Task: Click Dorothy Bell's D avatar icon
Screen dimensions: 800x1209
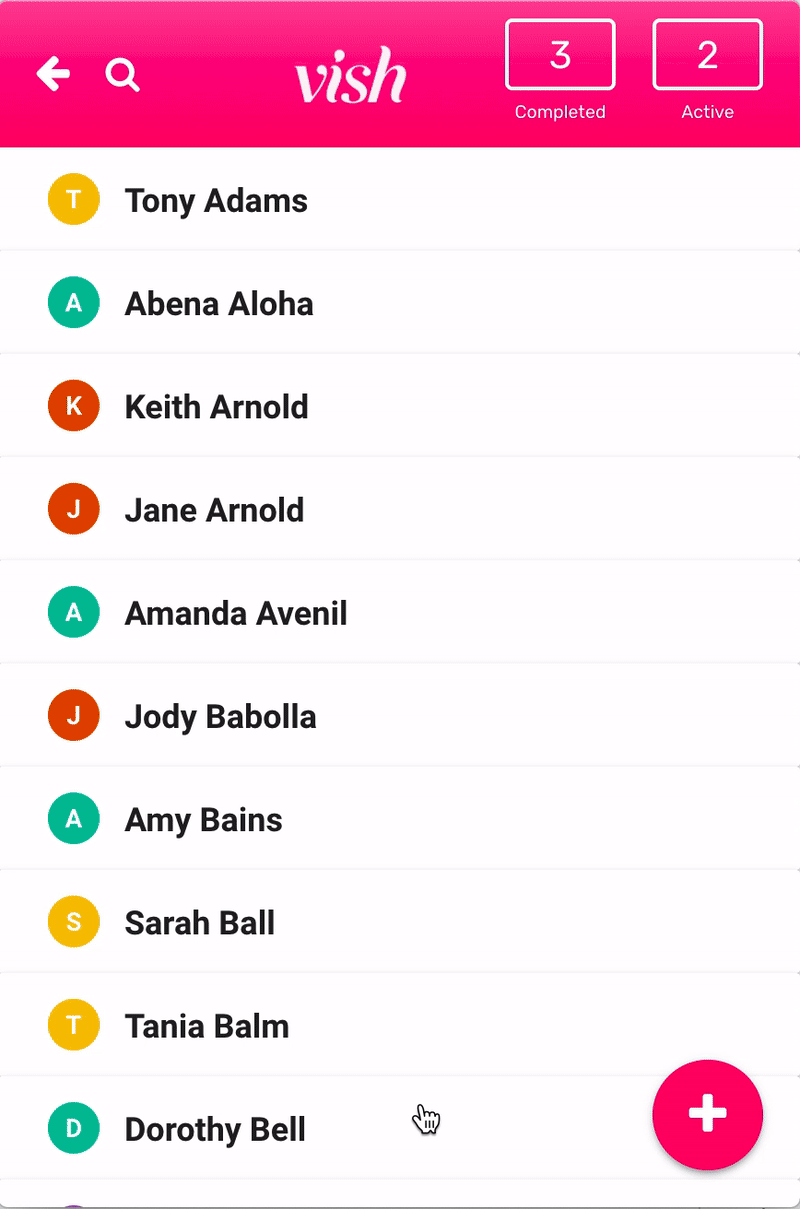Action: [73, 1129]
